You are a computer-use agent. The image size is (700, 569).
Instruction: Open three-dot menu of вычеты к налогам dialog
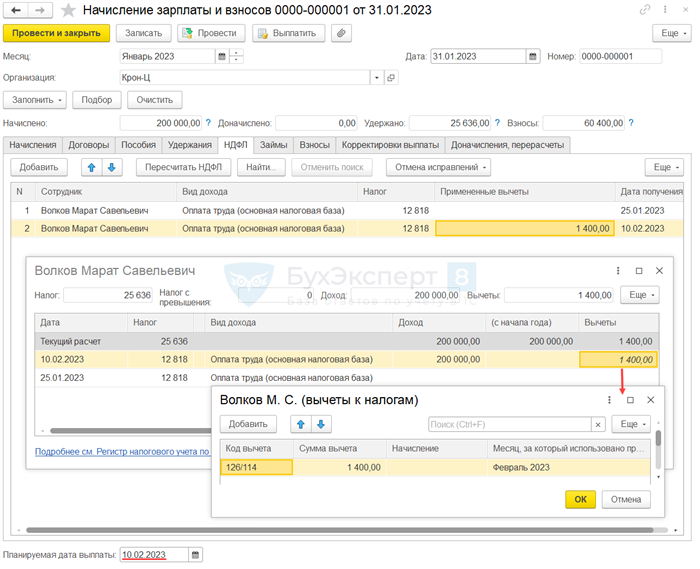609,400
